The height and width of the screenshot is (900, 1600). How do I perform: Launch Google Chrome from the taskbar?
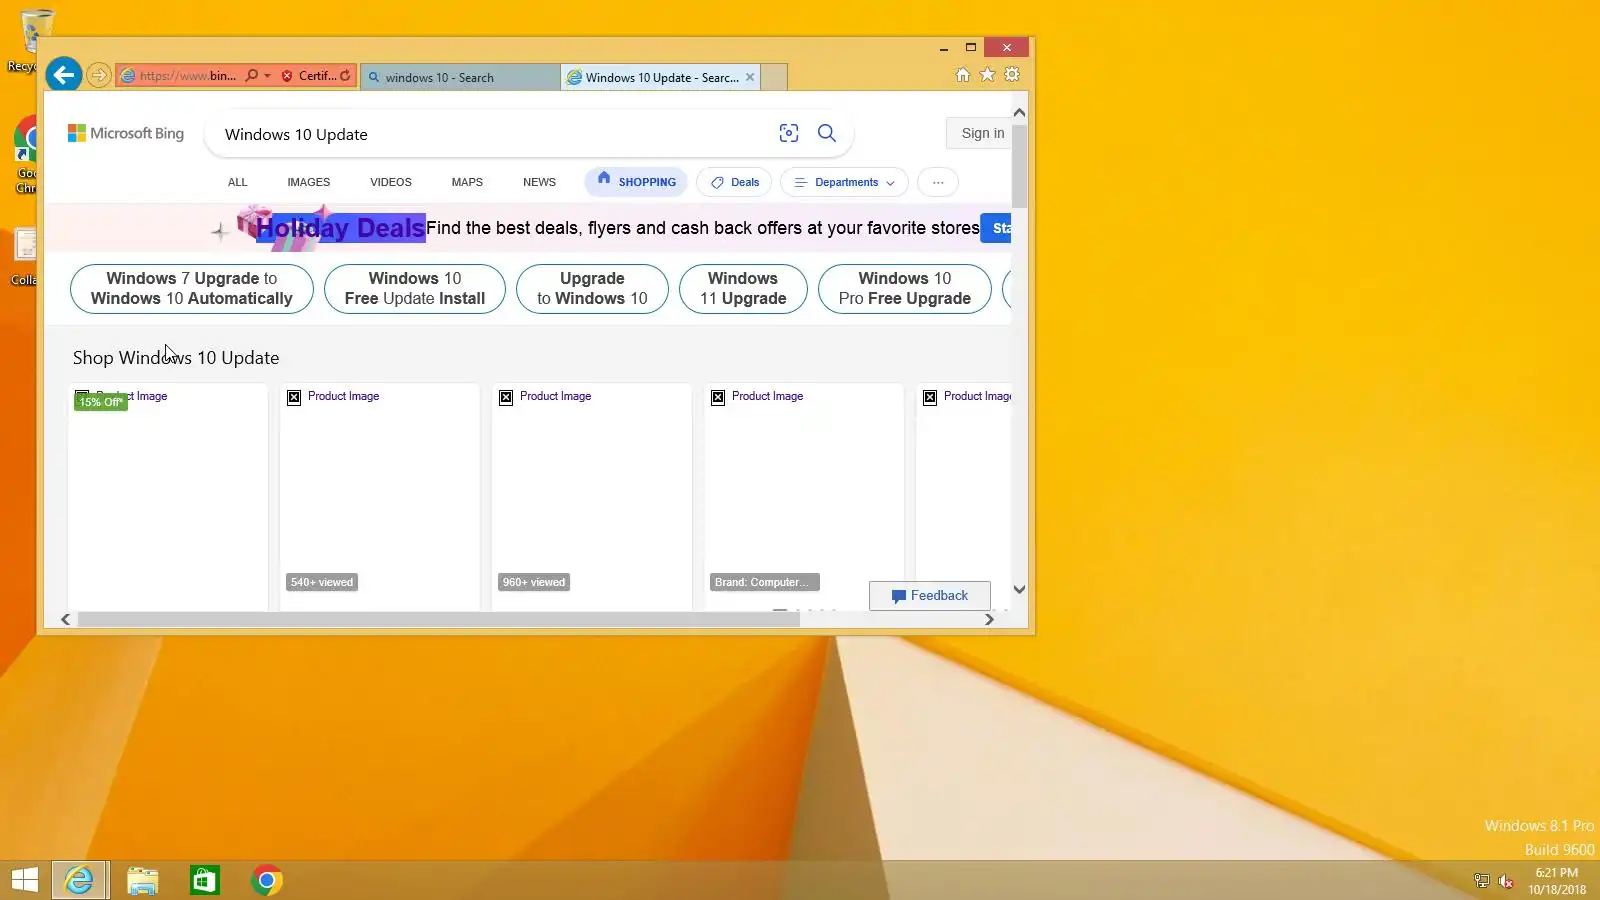(x=266, y=880)
